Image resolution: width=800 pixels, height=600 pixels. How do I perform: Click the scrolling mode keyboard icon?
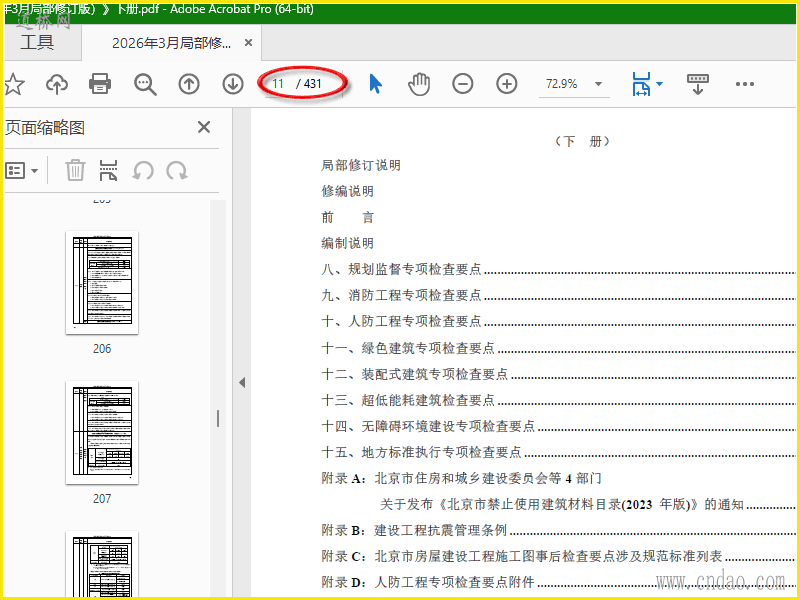click(697, 84)
